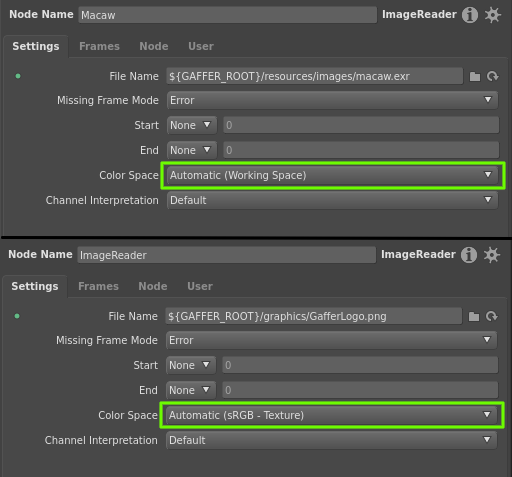Browse folder for GafferLogo.png file name
Viewport: 512px width, 477px height.
[x=474, y=317]
